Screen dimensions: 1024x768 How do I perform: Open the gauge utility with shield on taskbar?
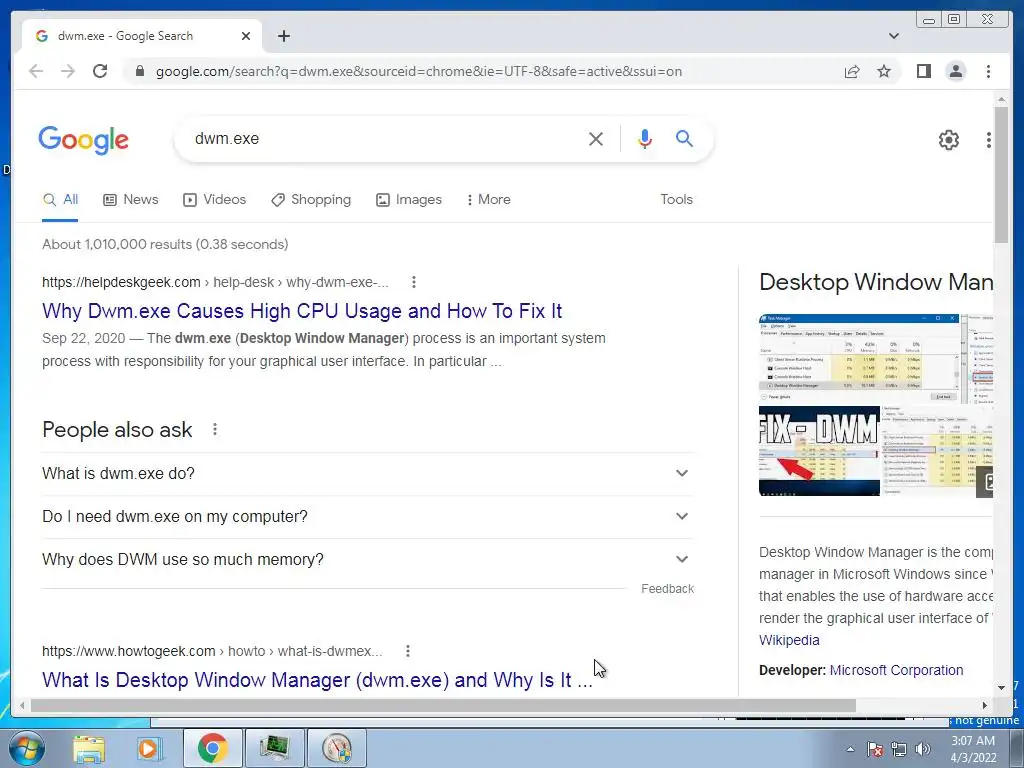coord(336,748)
